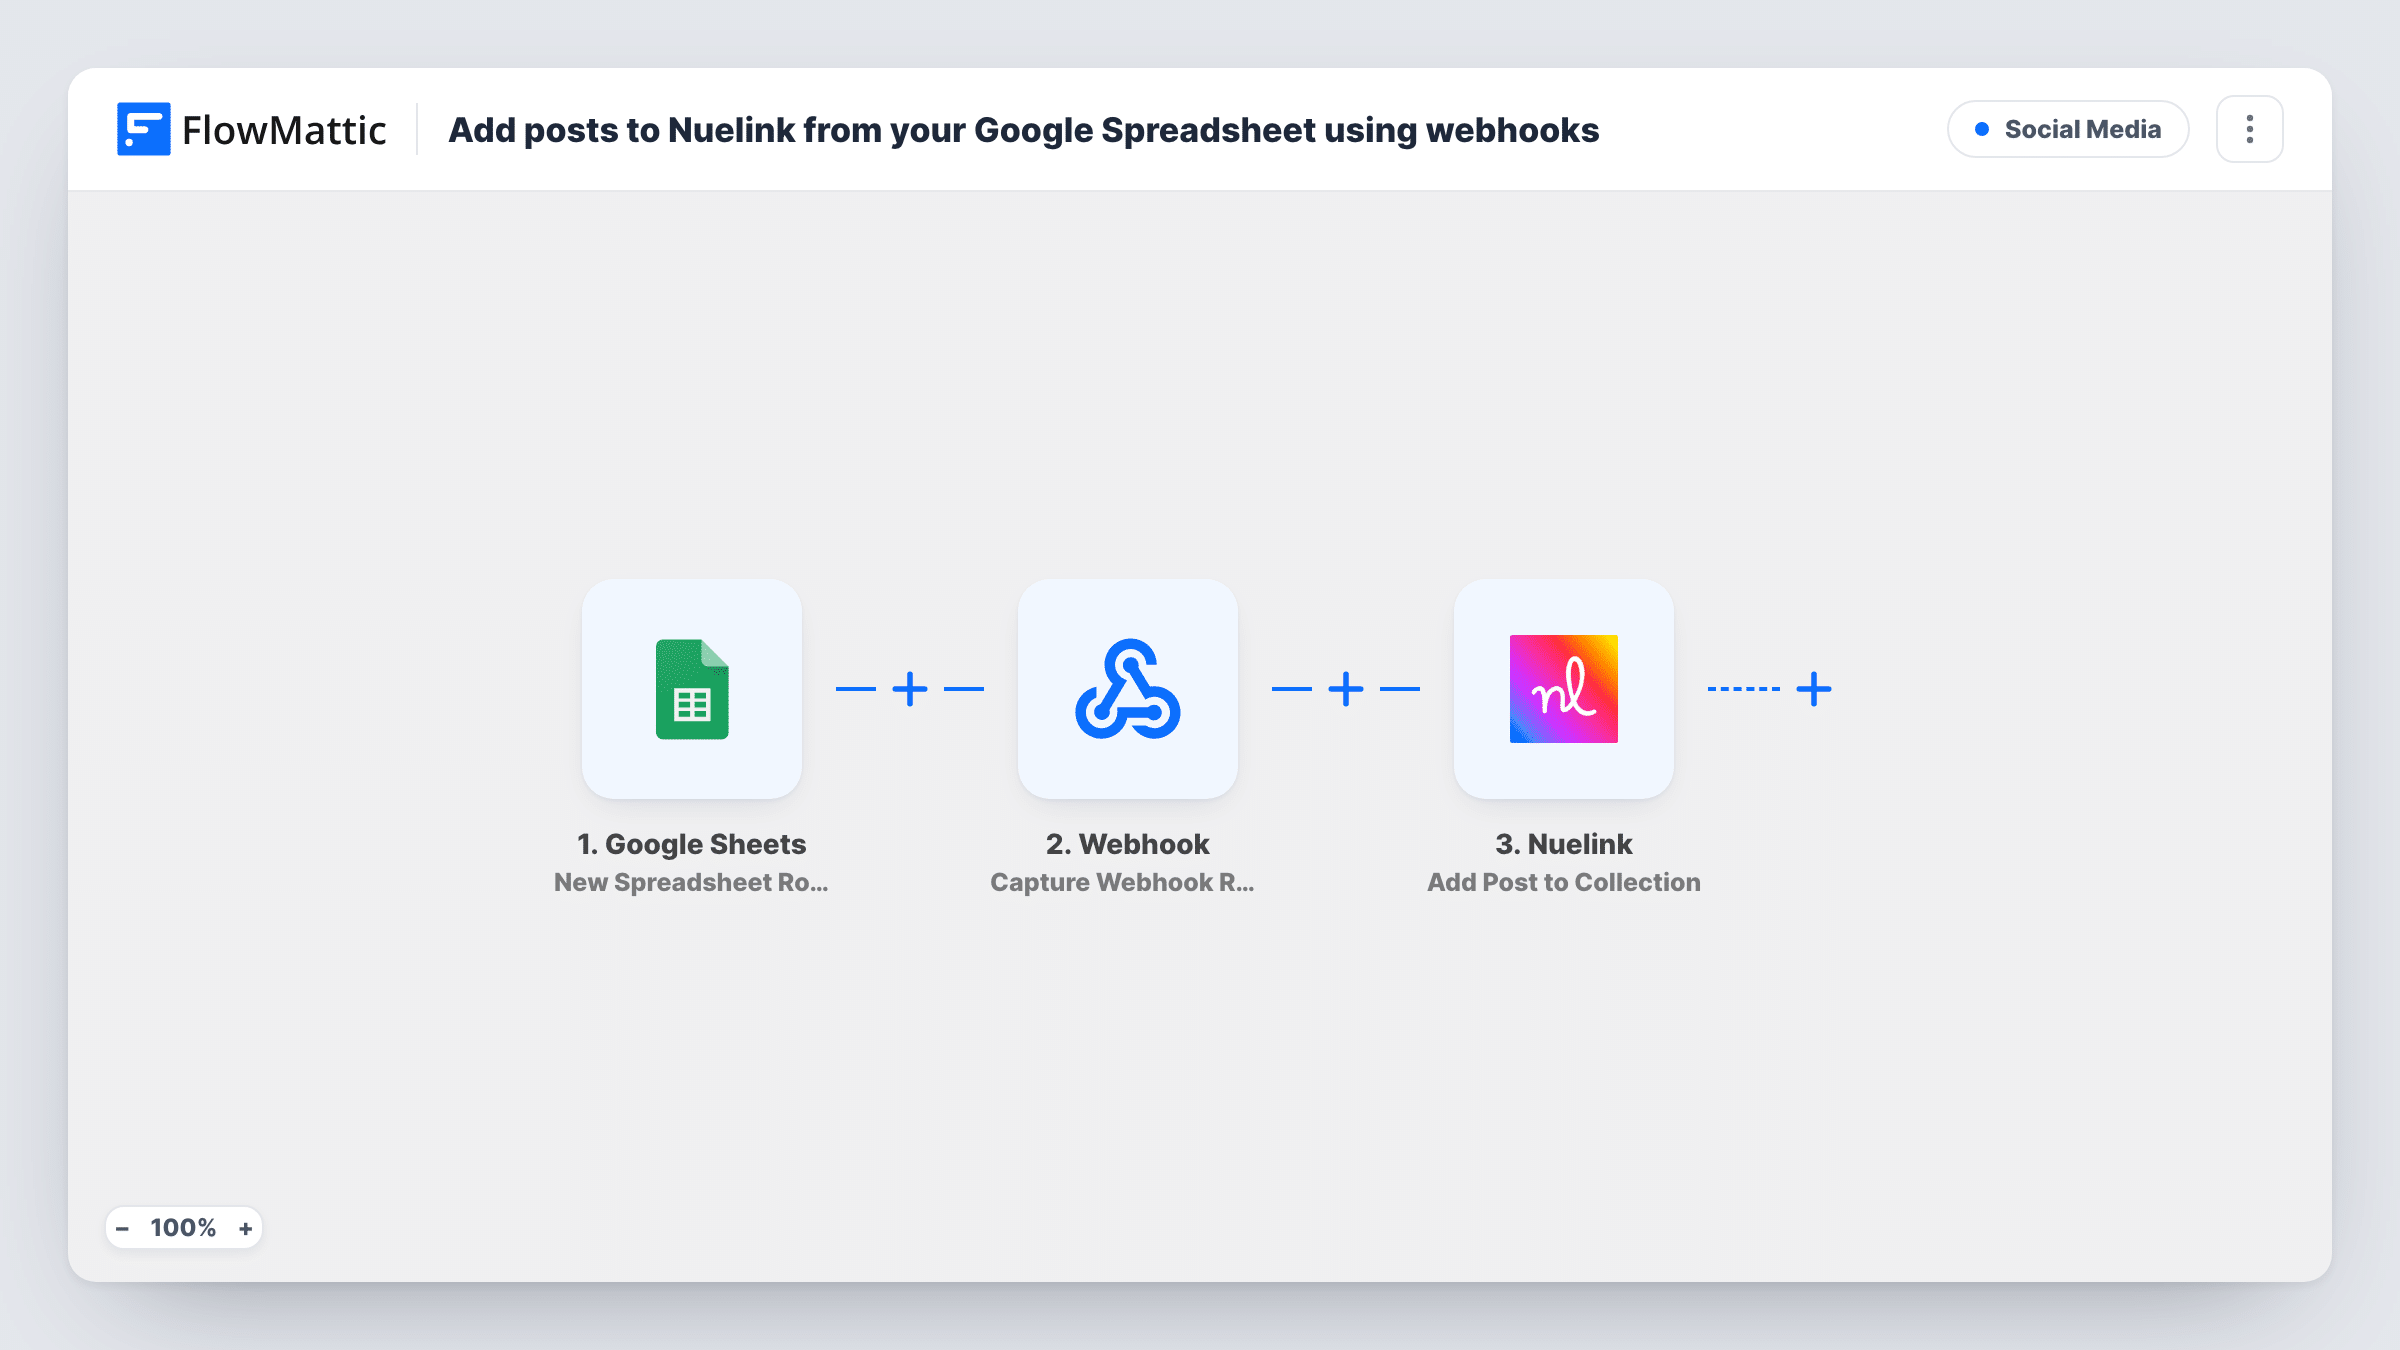Click 'Add Post to Collection' subtitle

click(1564, 882)
